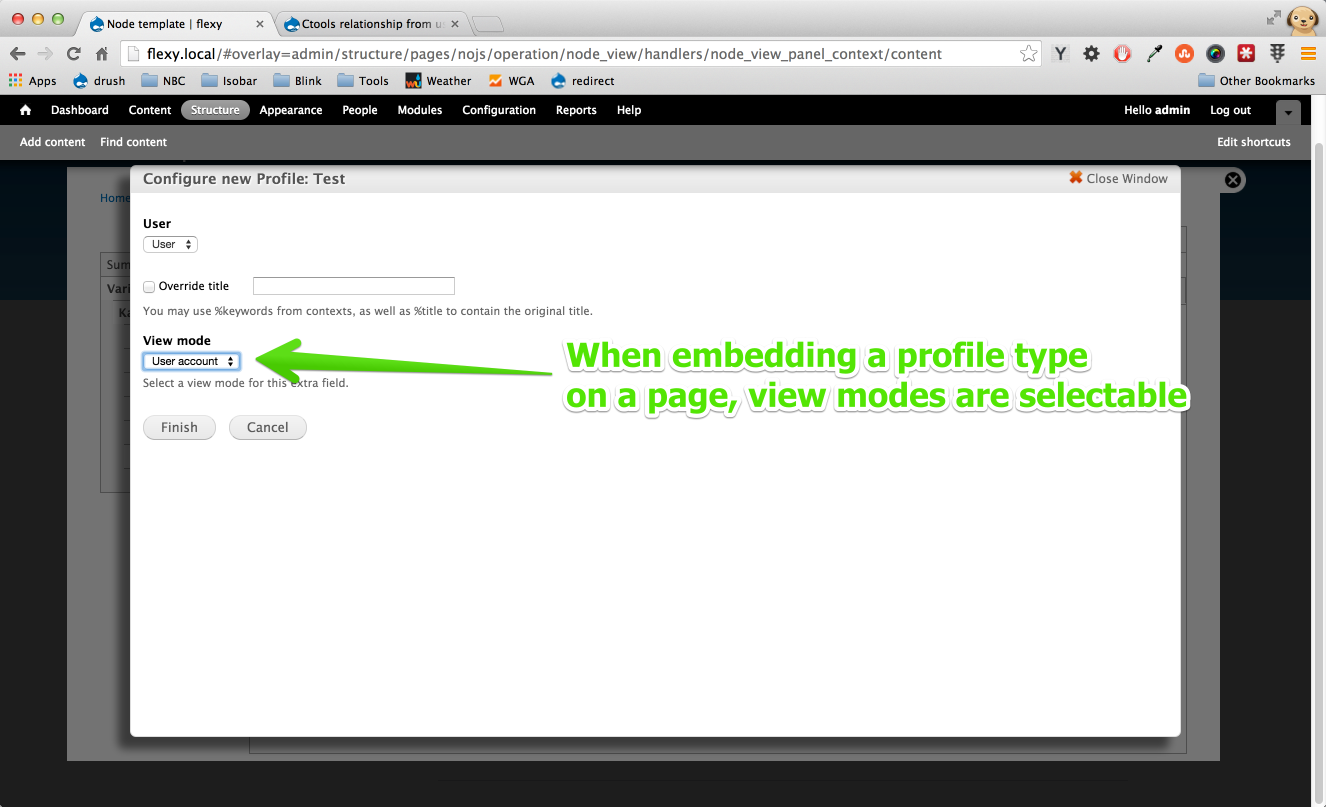Open the NBC bookmarks folder
Screen dimensions: 1326x807
[163, 81]
